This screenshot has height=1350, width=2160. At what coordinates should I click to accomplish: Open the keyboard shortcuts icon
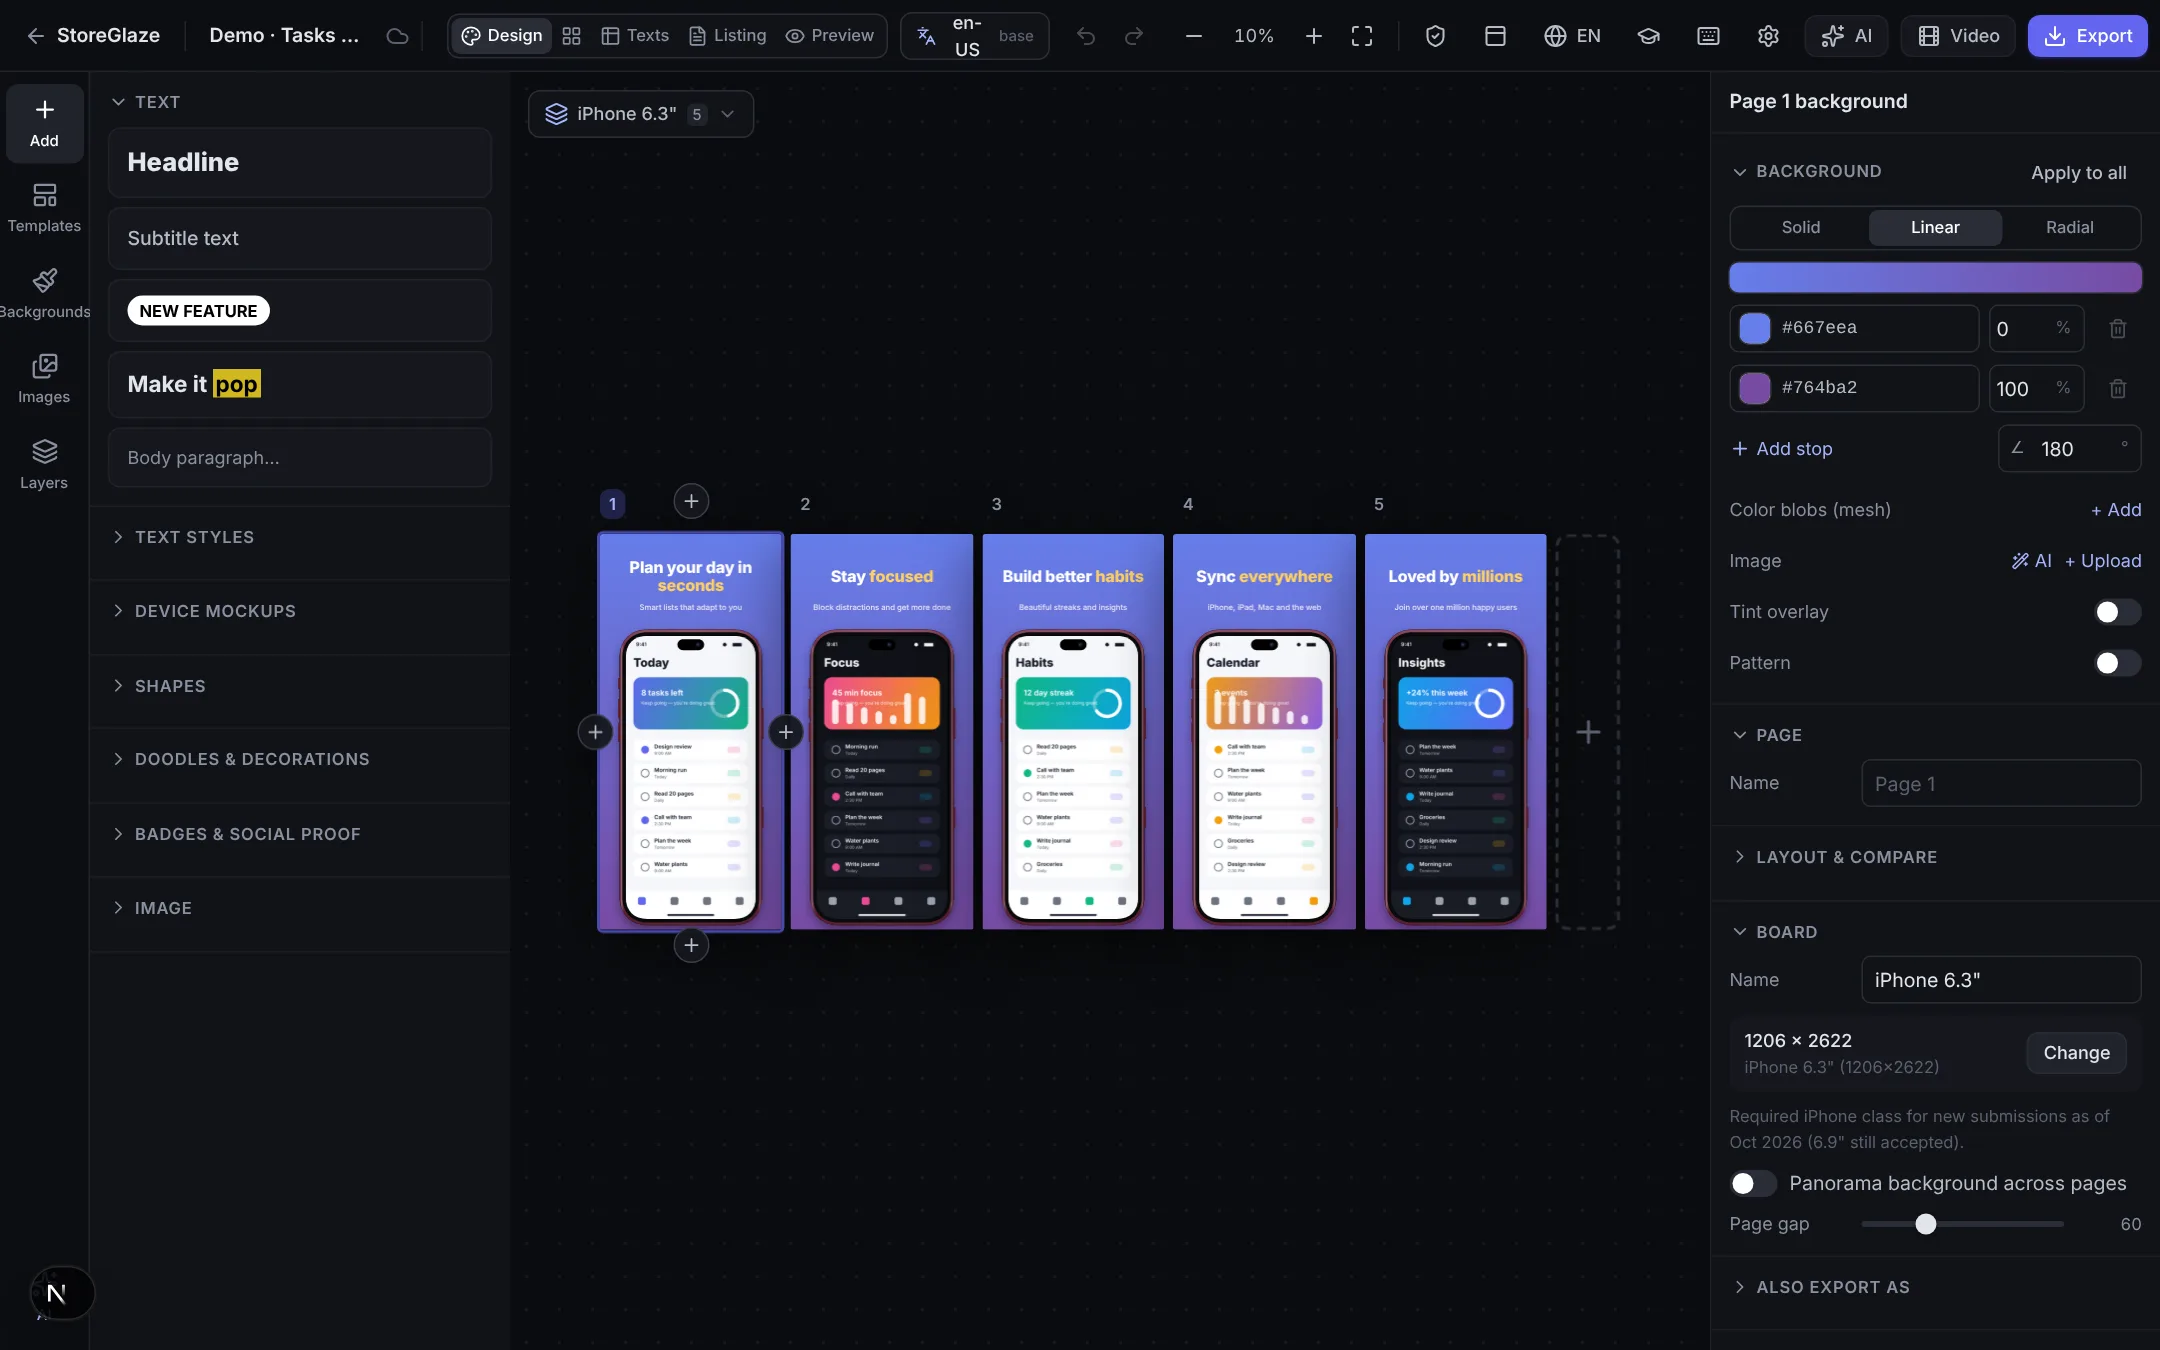coord(1708,36)
